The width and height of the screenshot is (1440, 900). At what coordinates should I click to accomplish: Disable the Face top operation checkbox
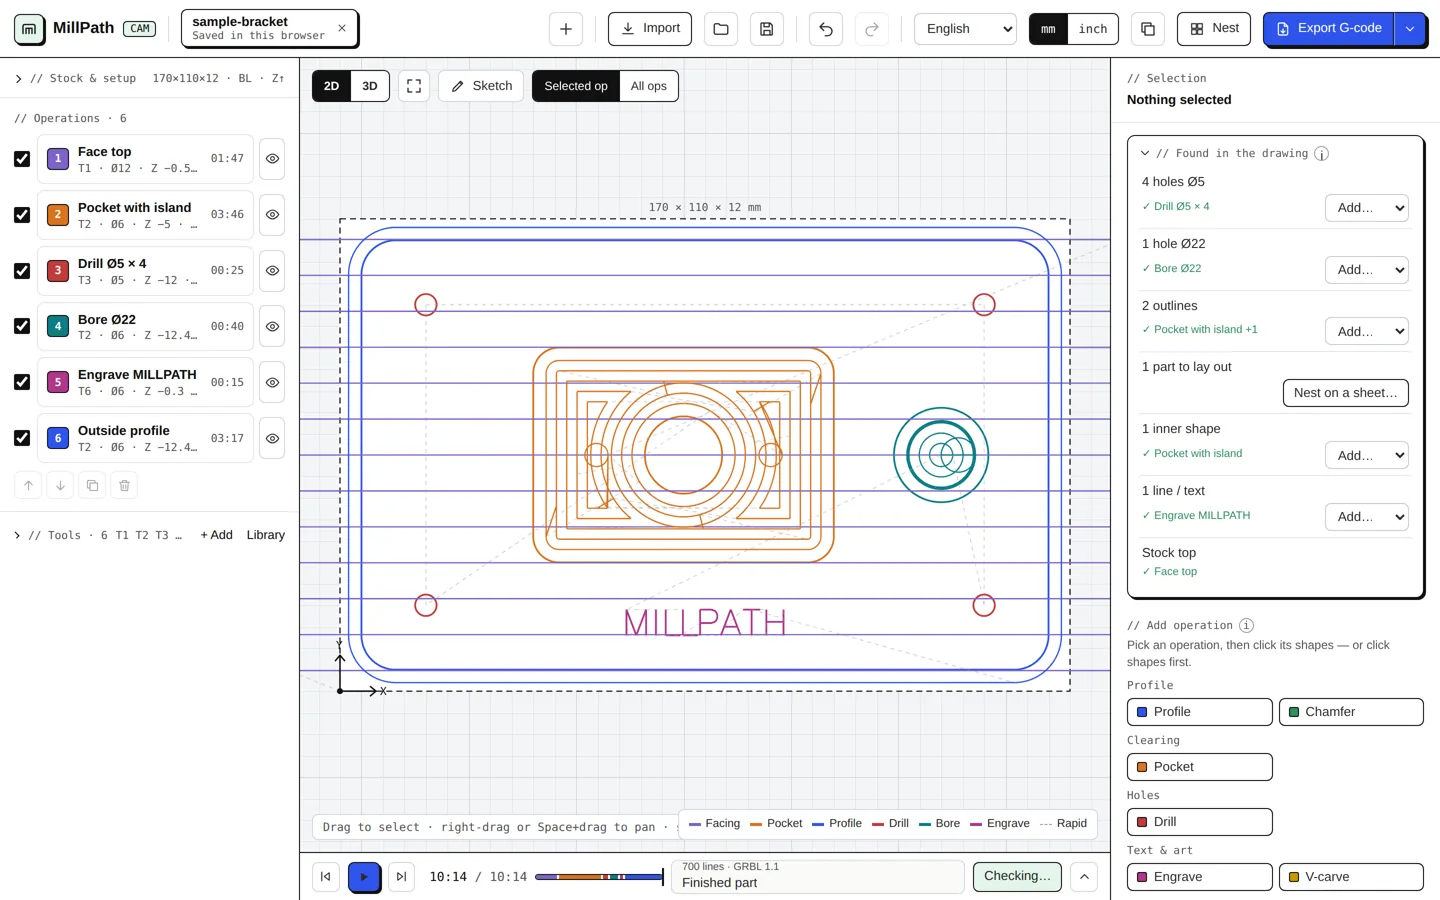pos(22,159)
